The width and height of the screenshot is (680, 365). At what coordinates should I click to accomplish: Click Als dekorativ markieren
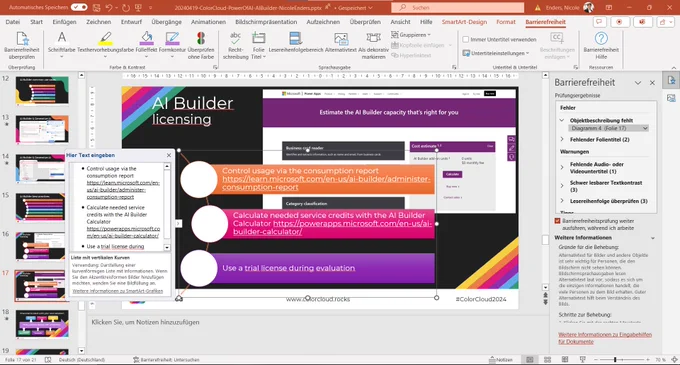pos(373,45)
